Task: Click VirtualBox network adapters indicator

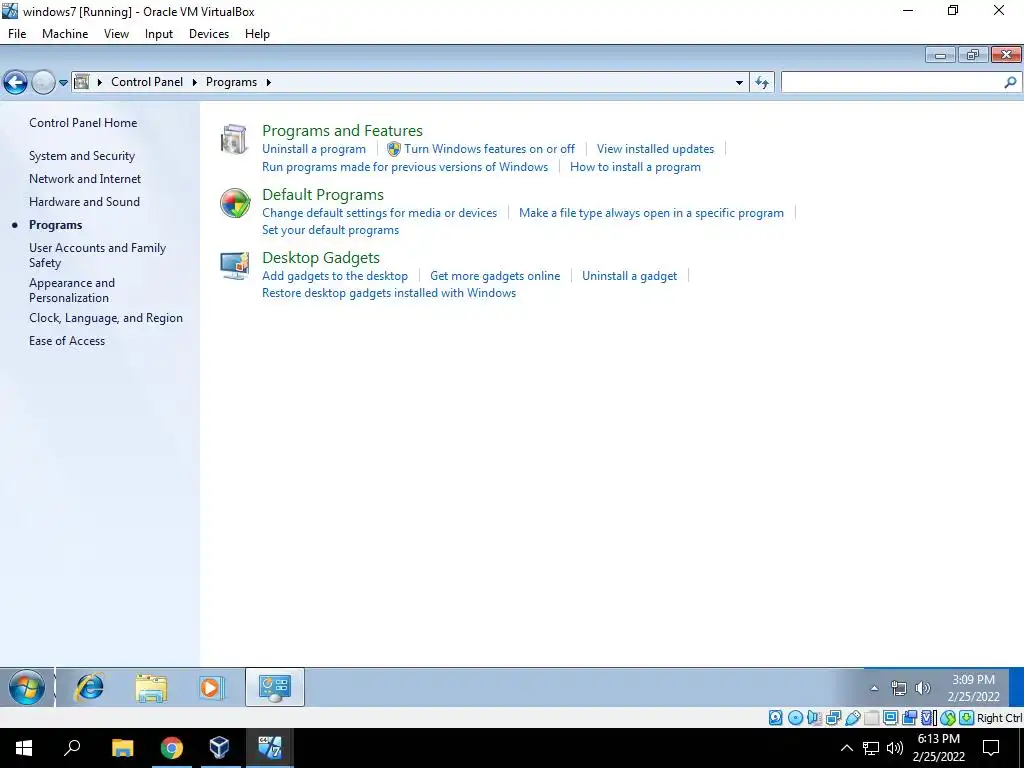Action: tap(833, 718)
